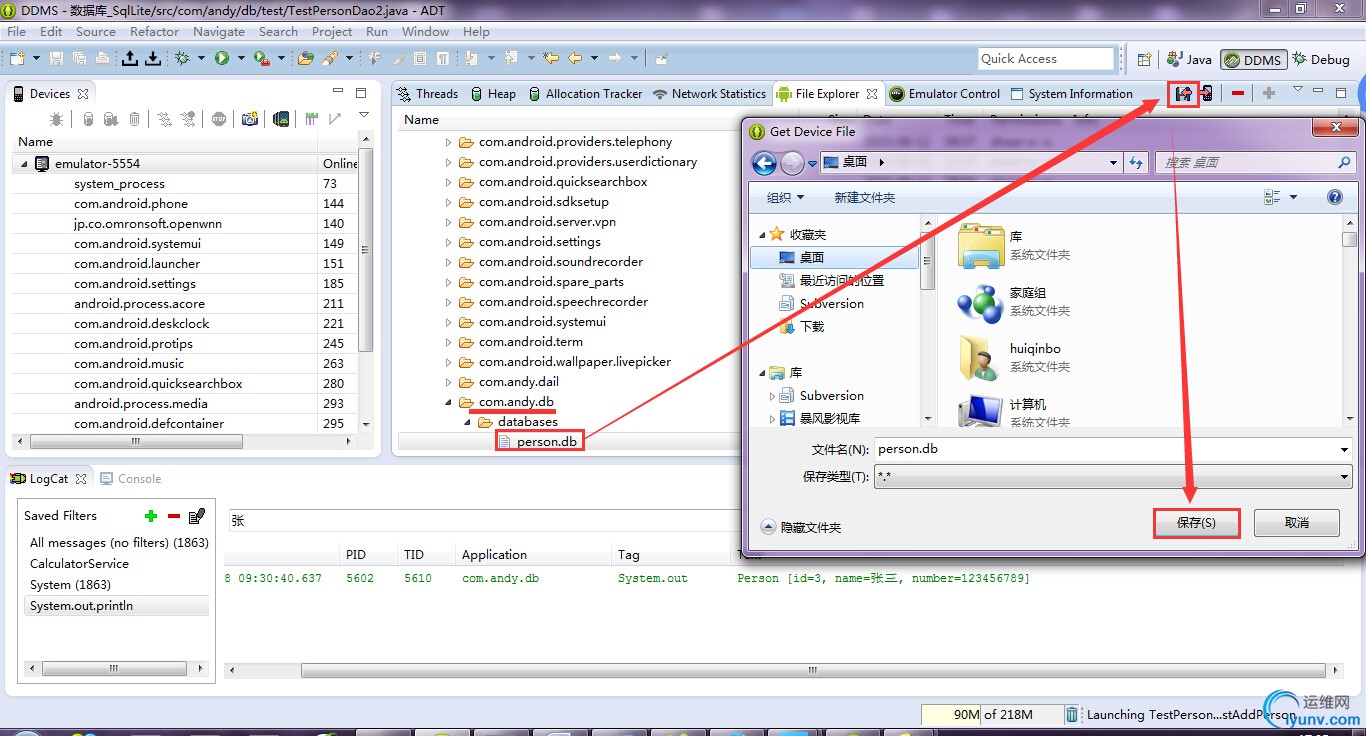Switch to the Heap tab
1366x736 pixels.
(x=493, y=94)
